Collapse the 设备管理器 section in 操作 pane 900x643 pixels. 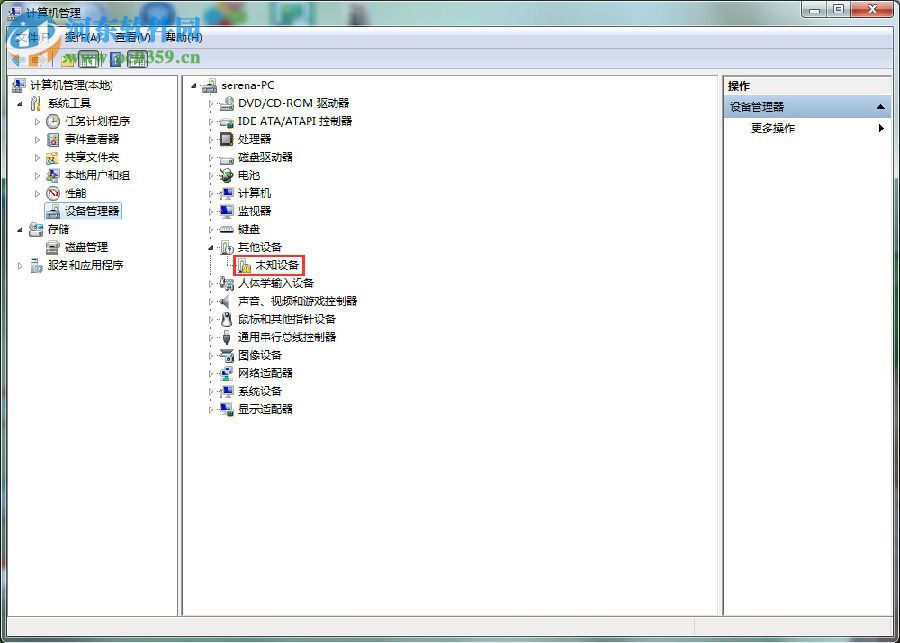coord(880,107)
